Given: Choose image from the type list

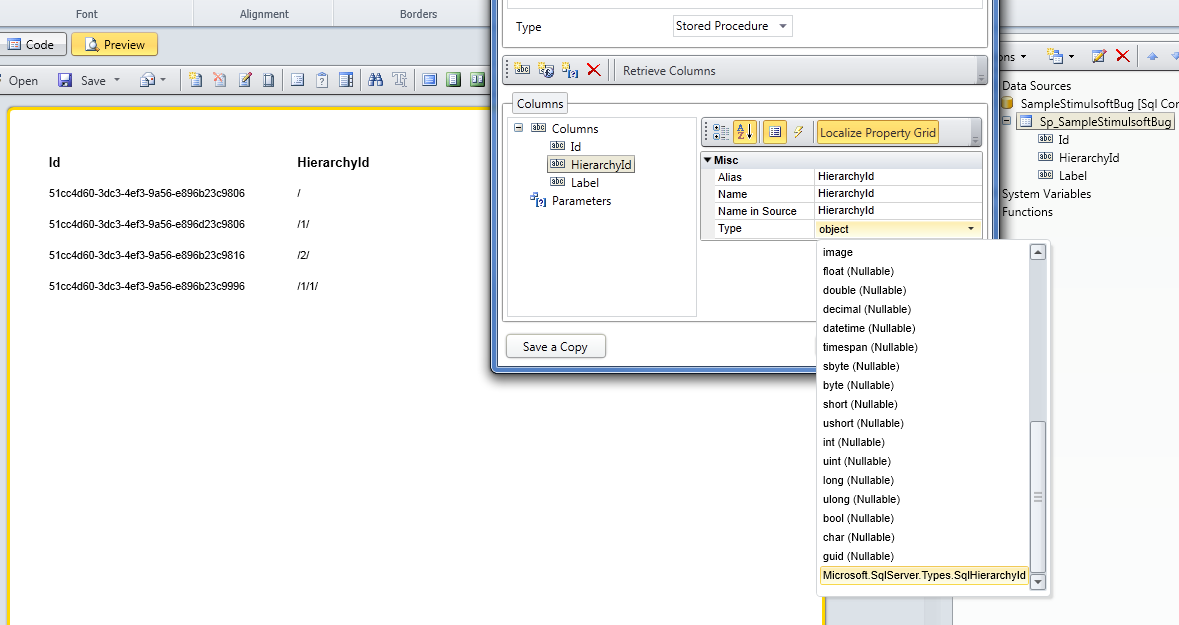Looking at the screenshot, I should pos(838,252).
